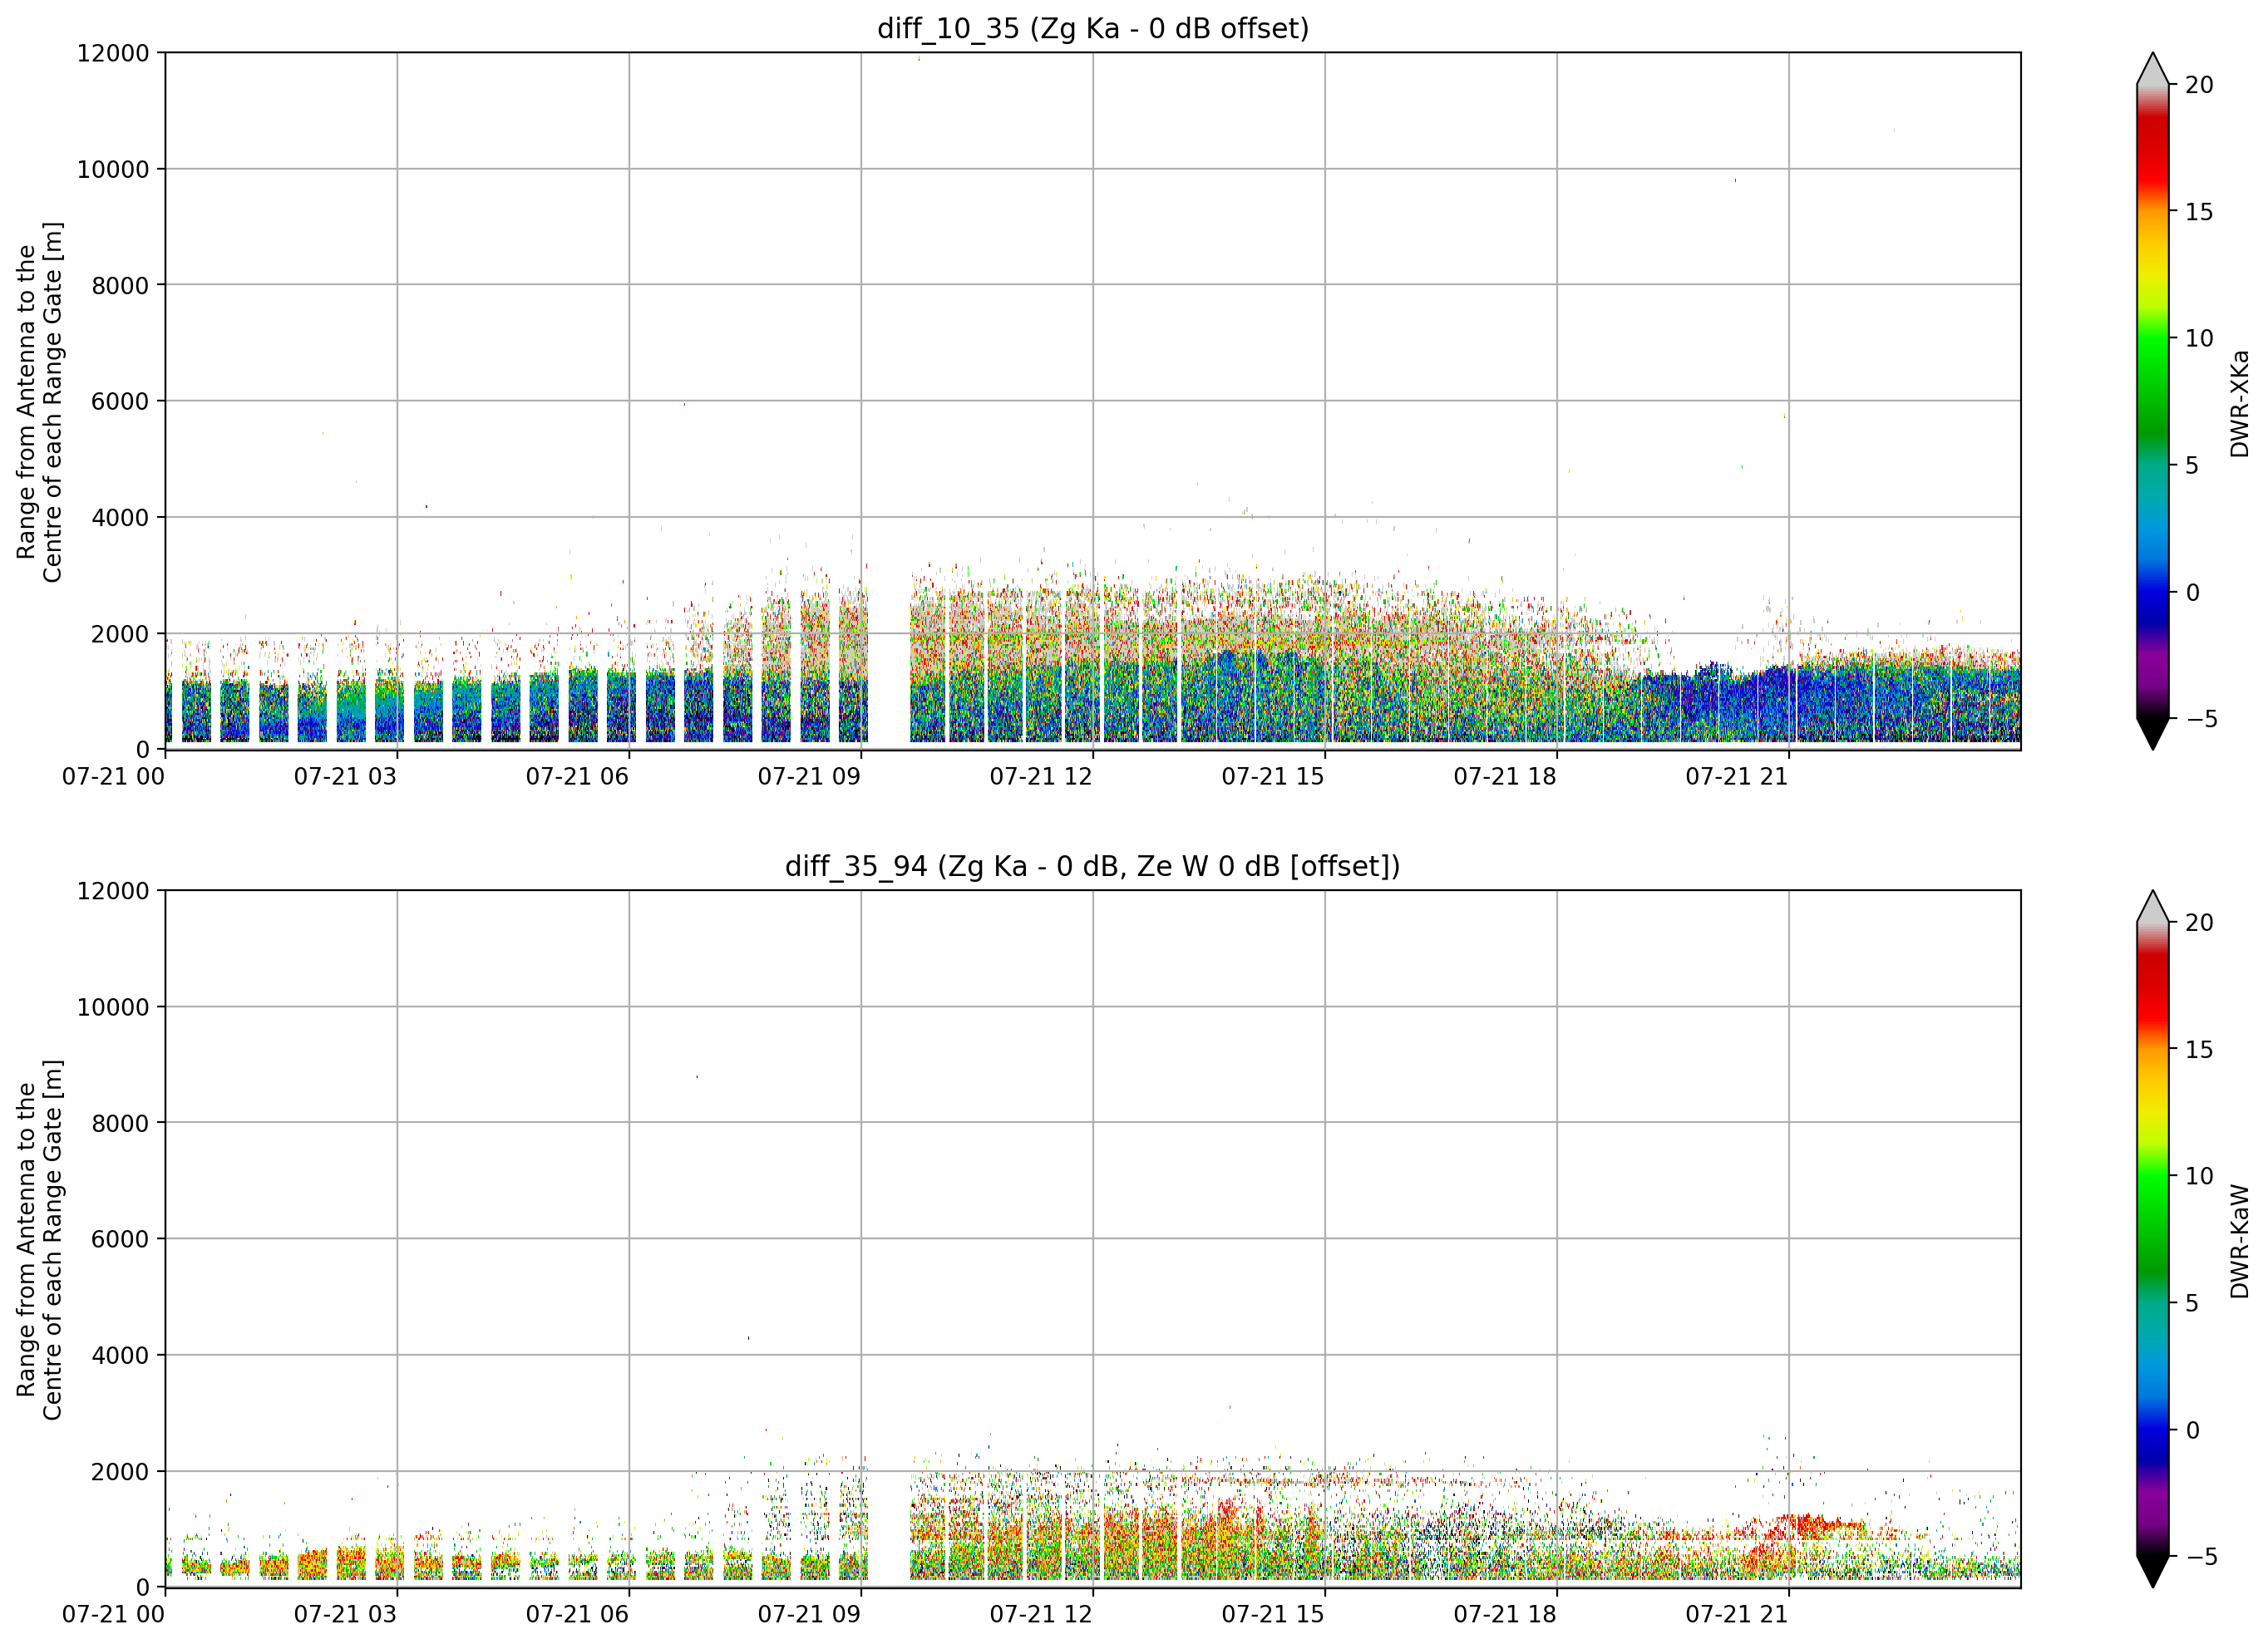Click the 5 tick on DWR-XKa colorbar
Image resolution: width=2268 pixels, height=1644 pixels.
tap(2192, 465)
